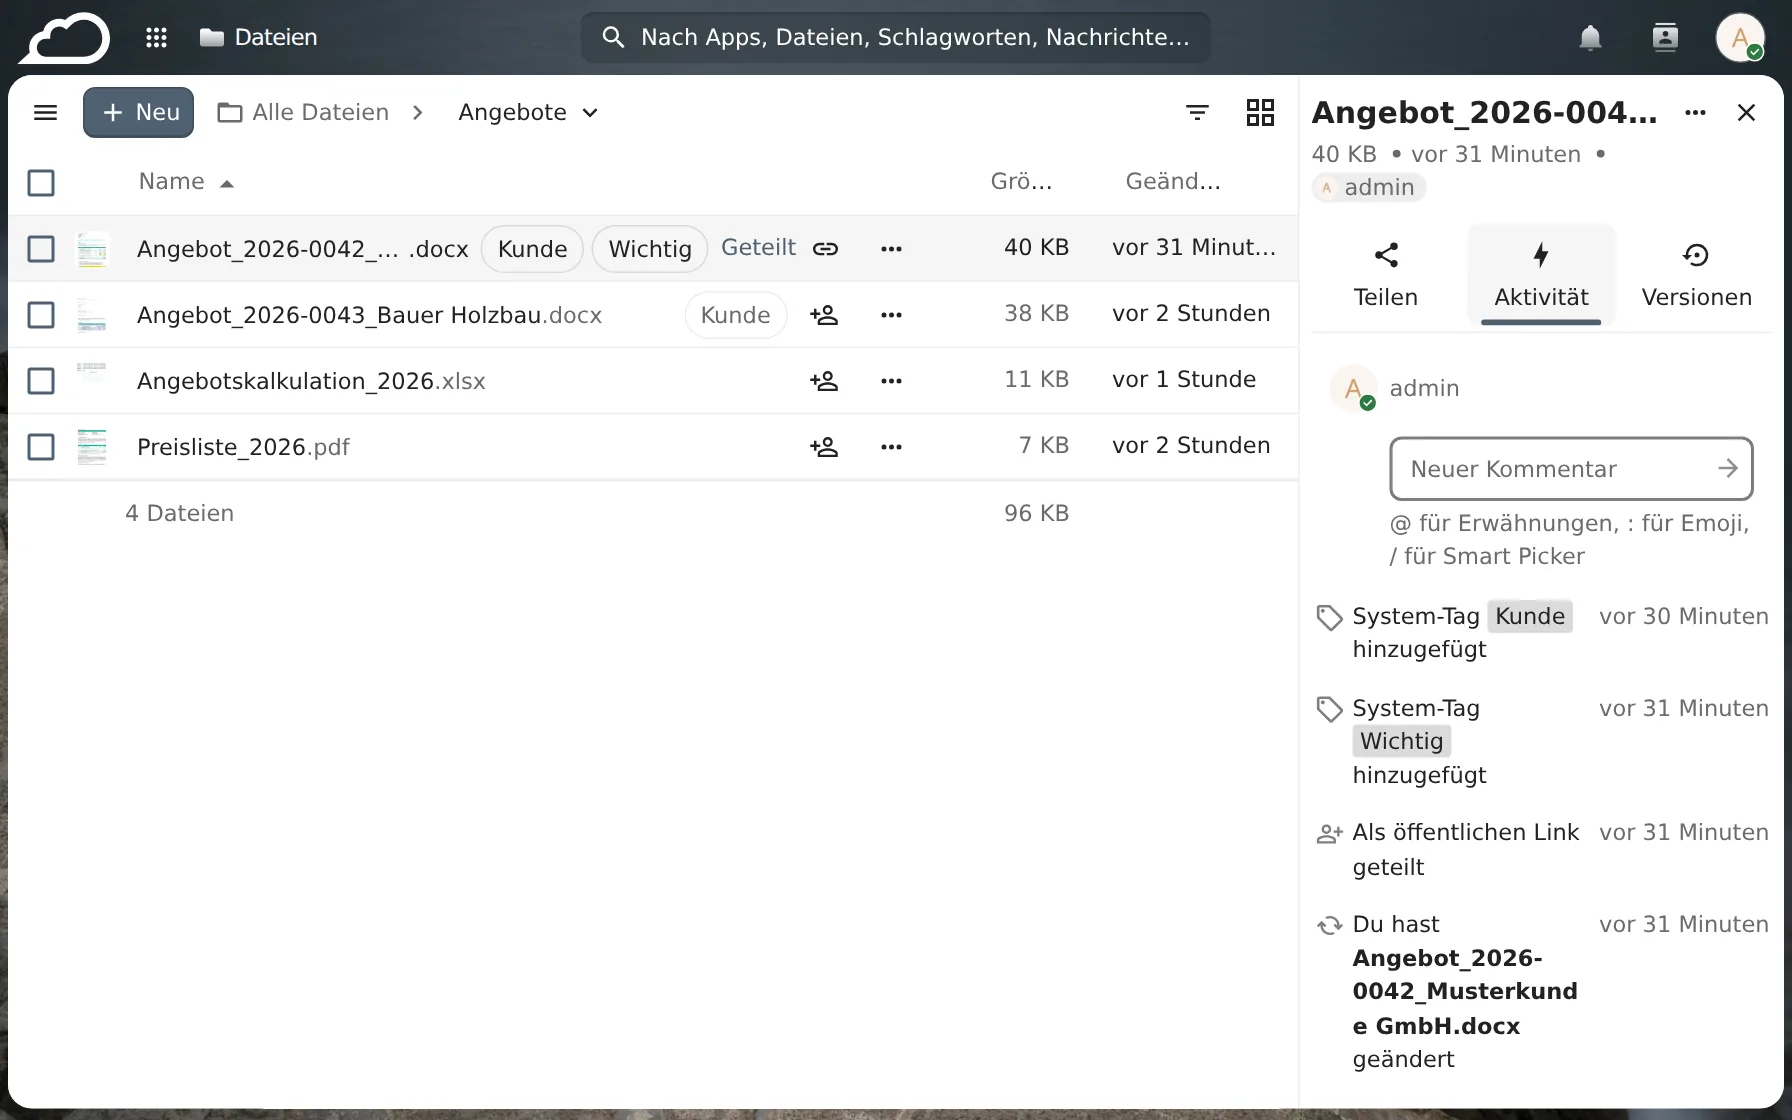1792x1120 pixels.
Task: Switch to the Aktivität tab
Action: tap(1541, 275)
